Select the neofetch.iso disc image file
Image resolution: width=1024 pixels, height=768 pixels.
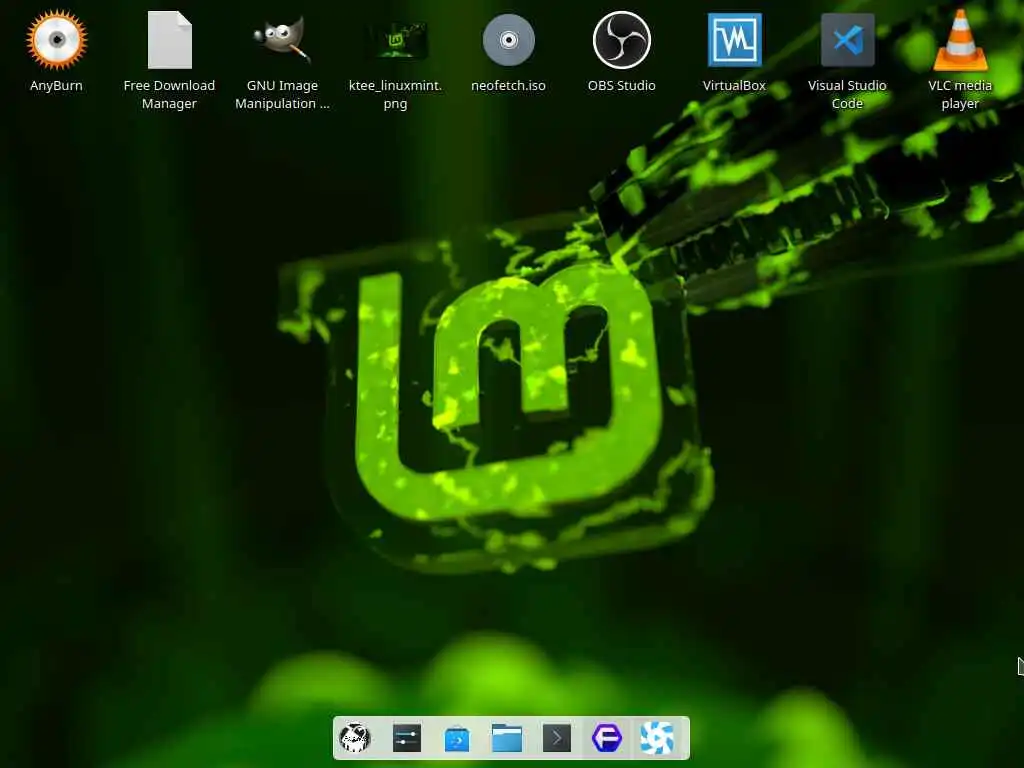pos(509,40)
